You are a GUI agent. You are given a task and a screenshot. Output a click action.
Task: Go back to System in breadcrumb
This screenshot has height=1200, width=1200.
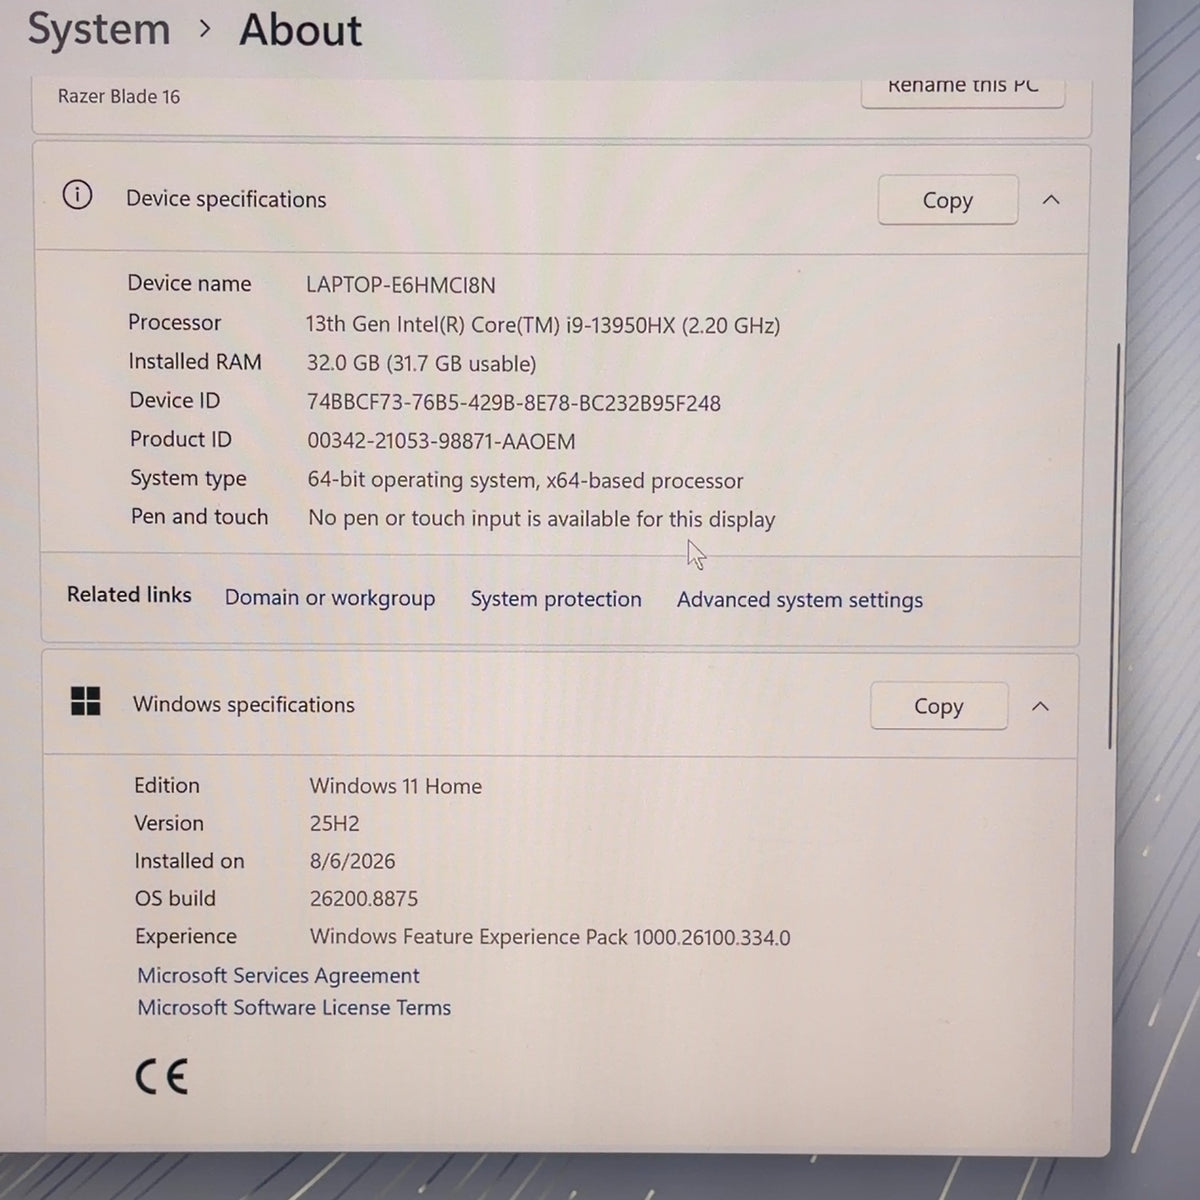pyautogui.click(x=99, y=29)
